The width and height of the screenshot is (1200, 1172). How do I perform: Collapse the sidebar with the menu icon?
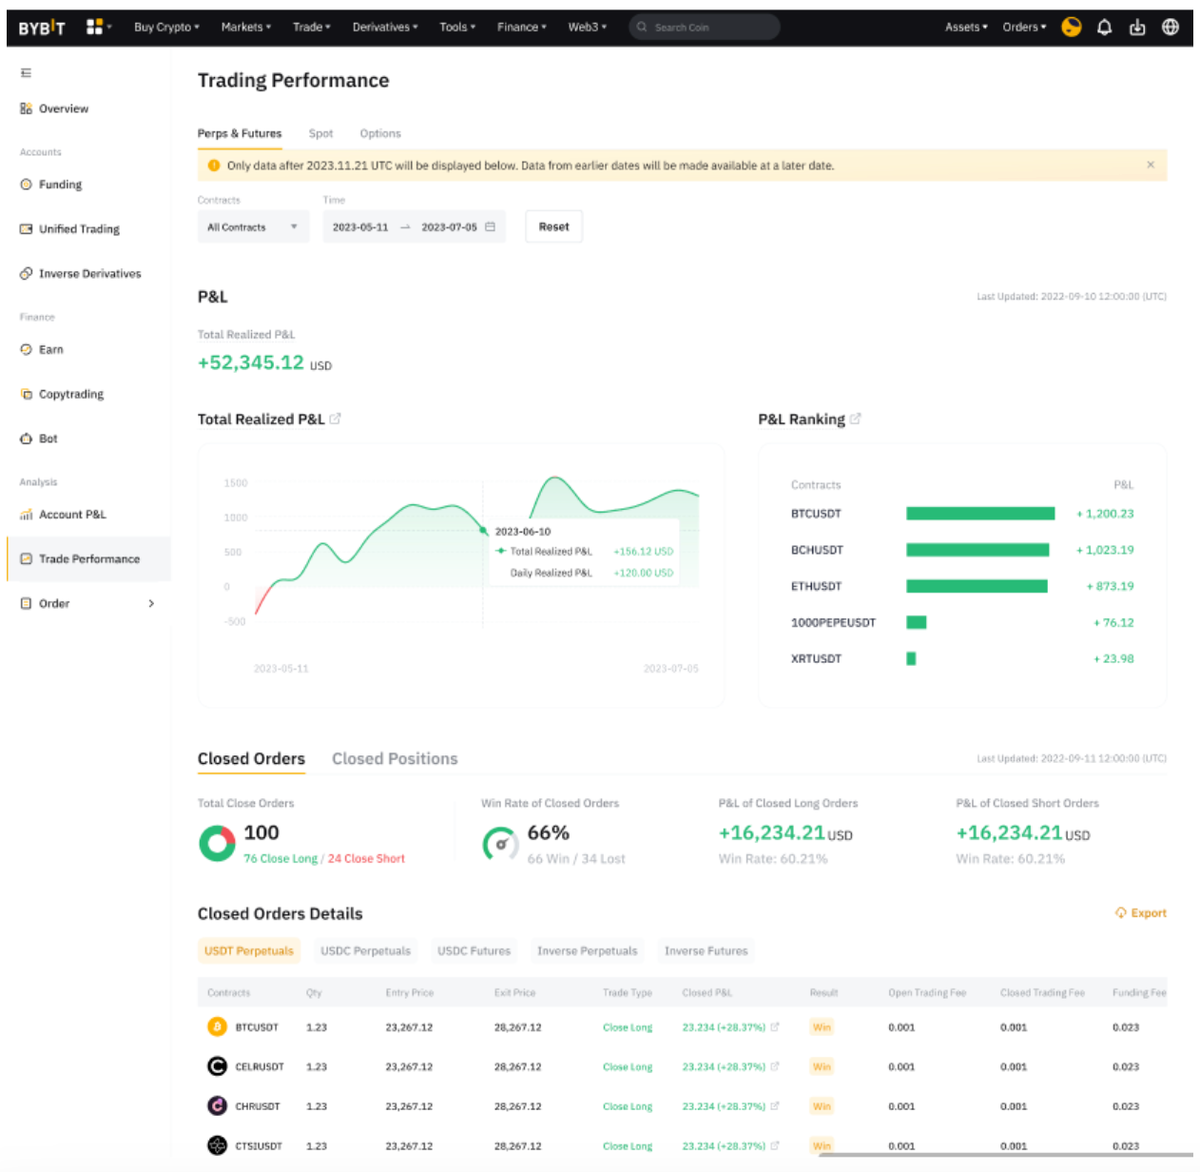[26, 73]
